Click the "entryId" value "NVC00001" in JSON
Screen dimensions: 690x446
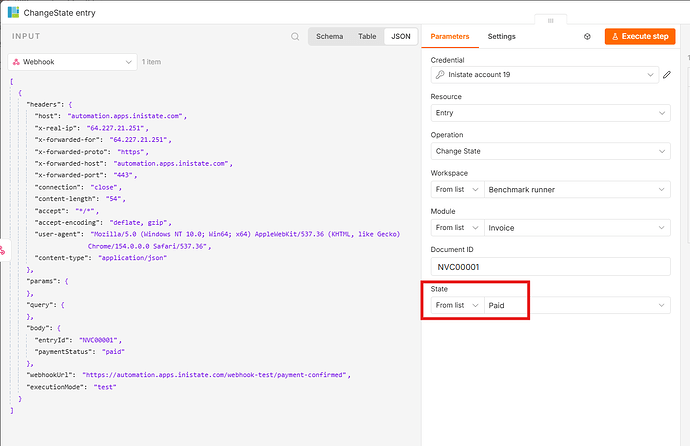[98, 340]
